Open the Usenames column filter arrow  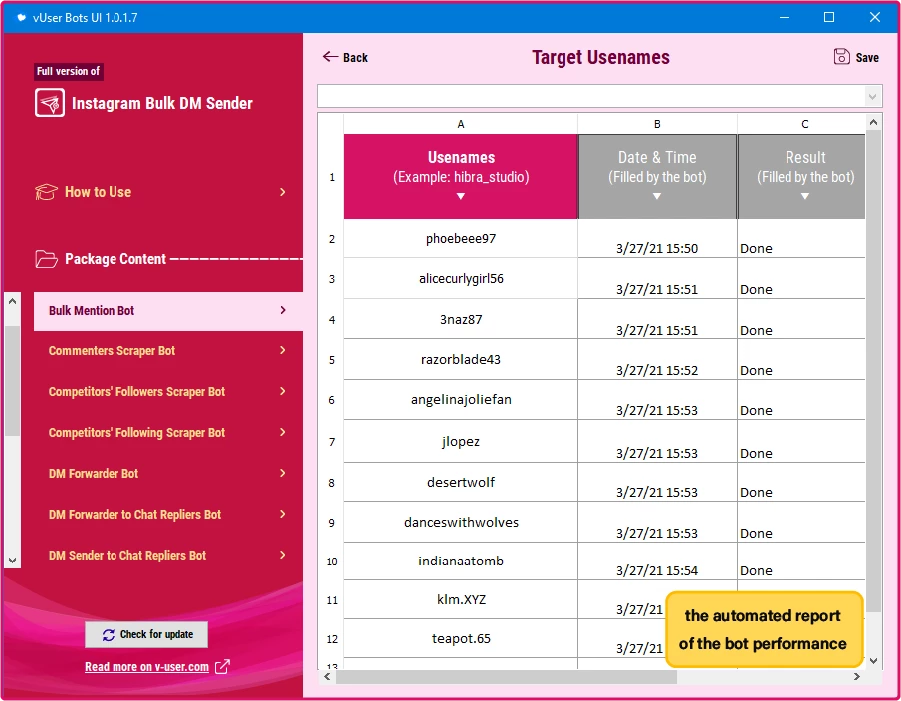click(x=460, y=197)
